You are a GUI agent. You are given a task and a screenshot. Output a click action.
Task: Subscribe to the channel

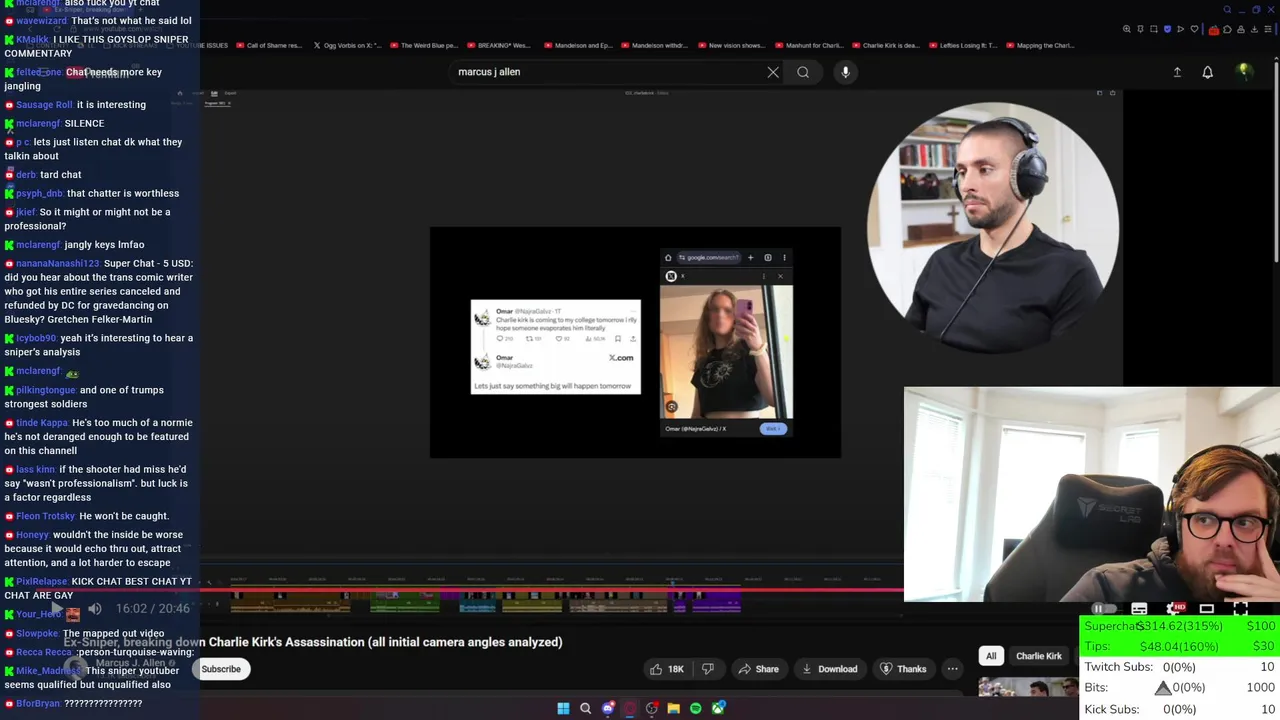click(x=221, y=669)
